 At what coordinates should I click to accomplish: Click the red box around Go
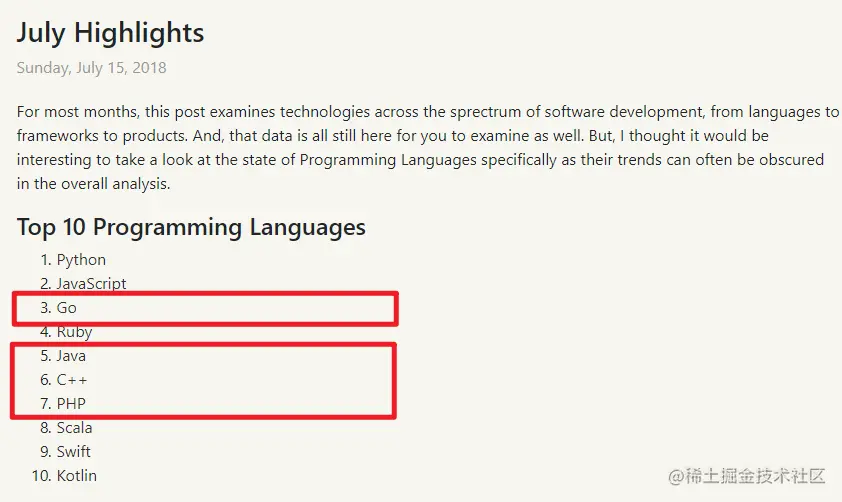(x=205, y=309)
